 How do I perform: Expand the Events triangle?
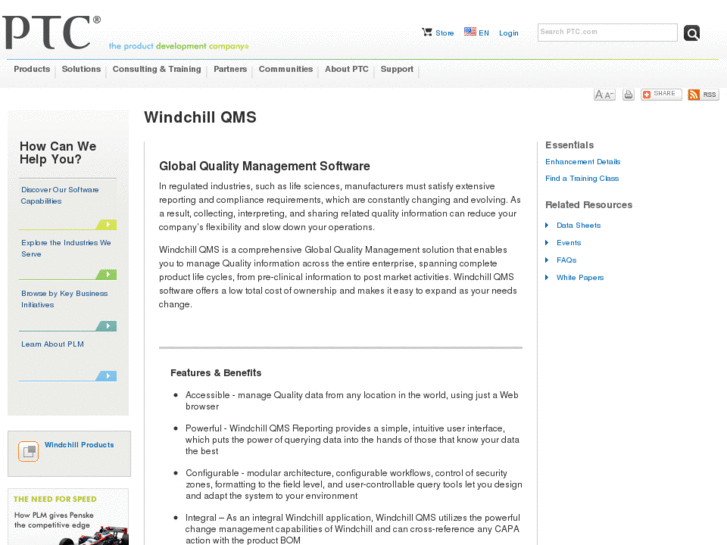click(547, 243)
